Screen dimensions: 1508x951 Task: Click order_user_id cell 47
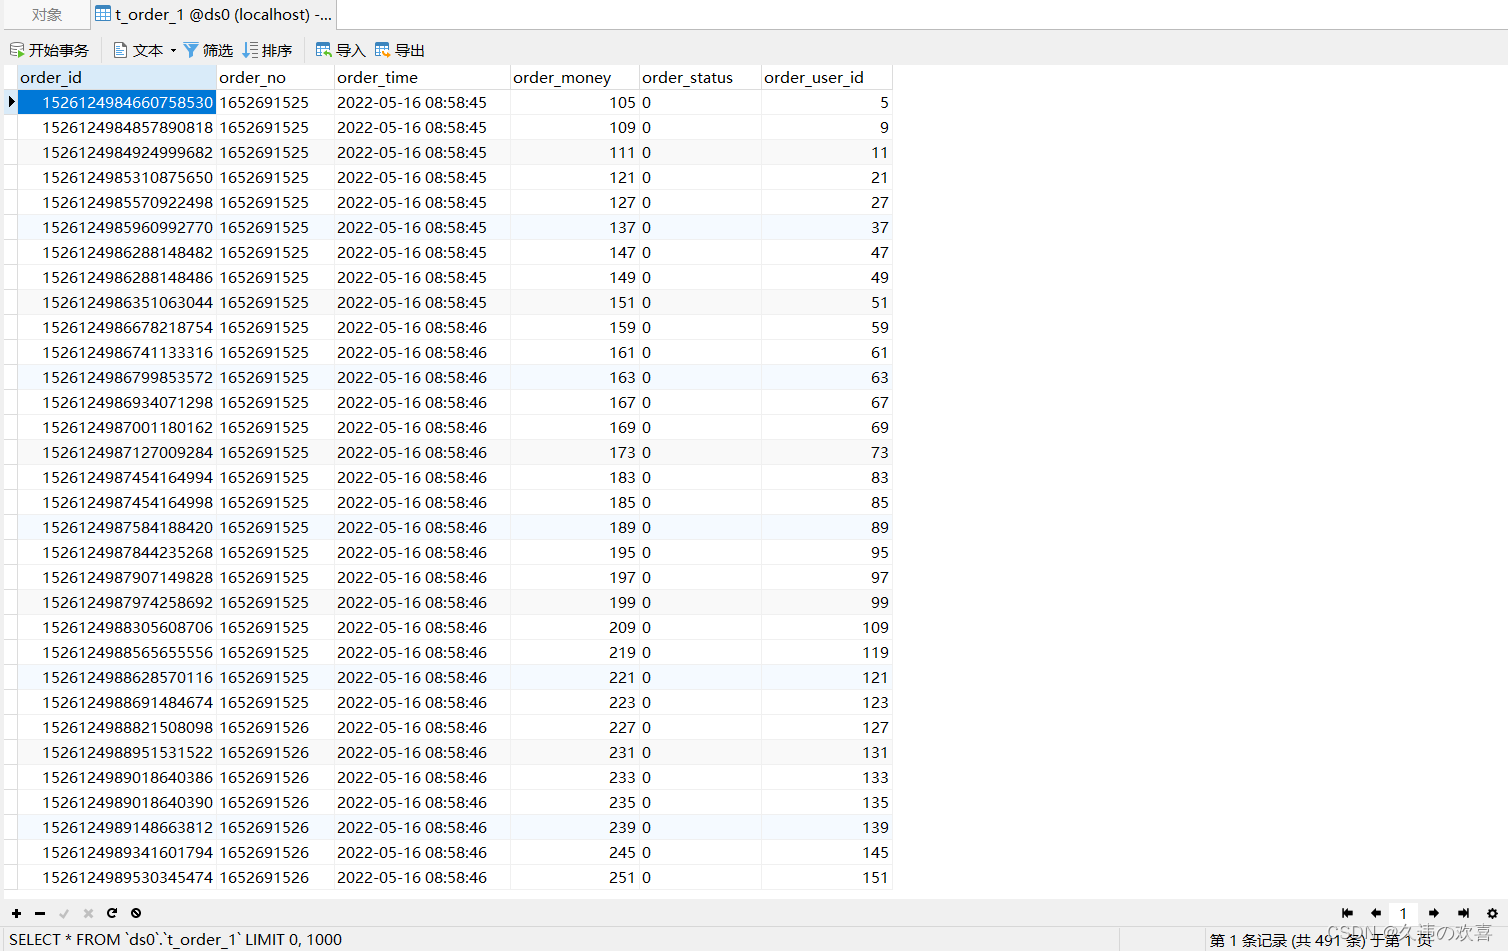point(826,252)
